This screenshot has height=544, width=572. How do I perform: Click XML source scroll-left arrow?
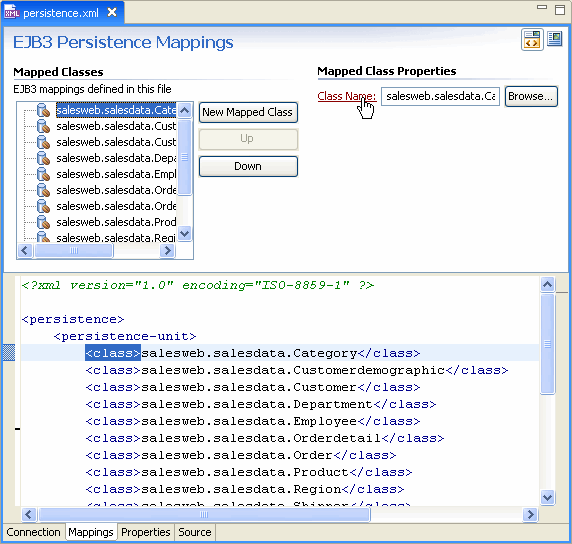(28, 514)
